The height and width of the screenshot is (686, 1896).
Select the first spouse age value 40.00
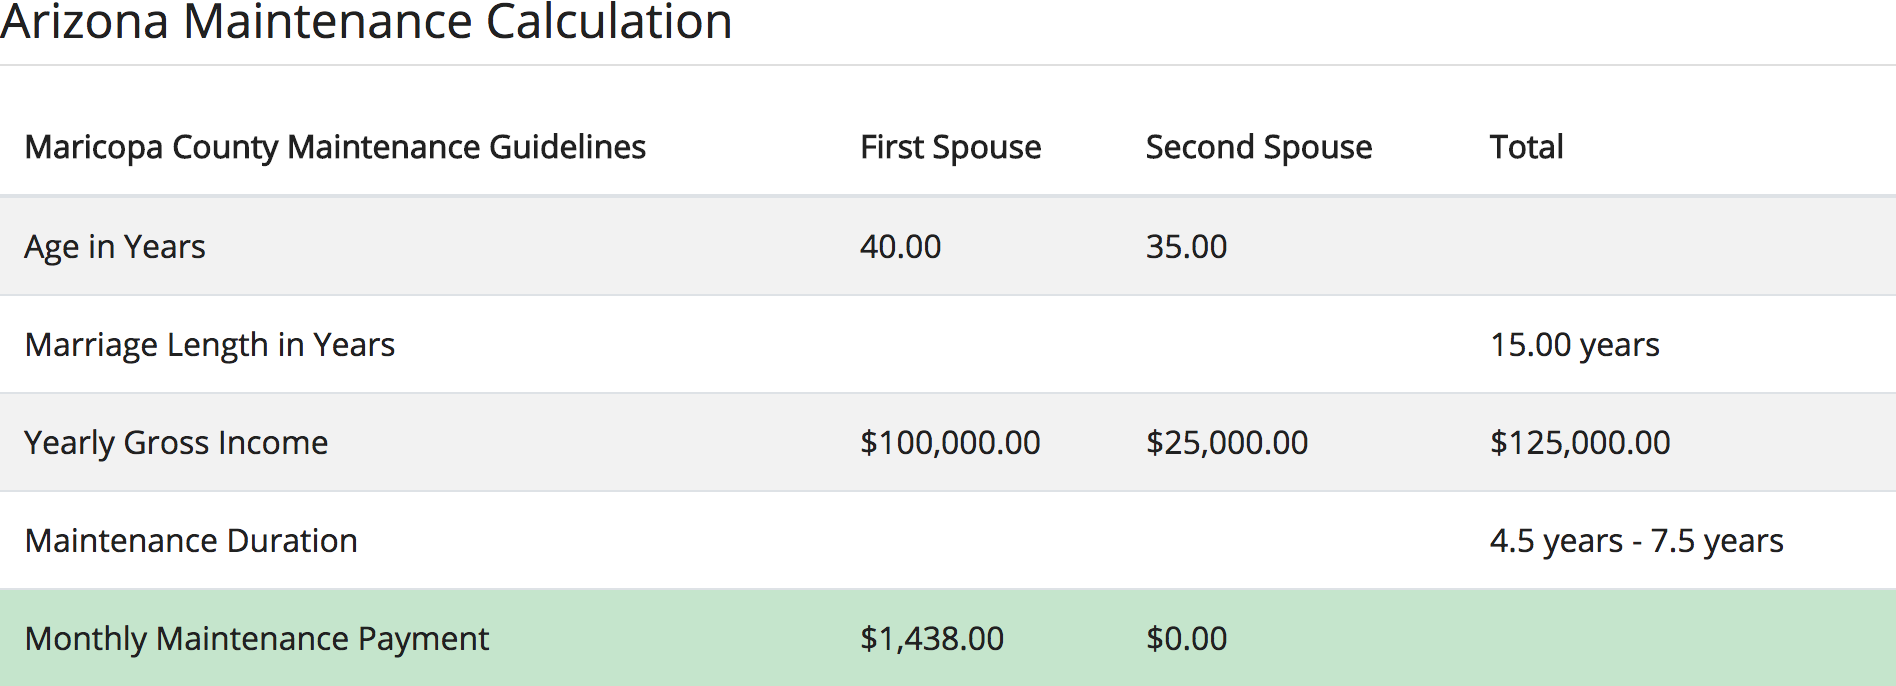pyautogui.click(x=900, y=247)
